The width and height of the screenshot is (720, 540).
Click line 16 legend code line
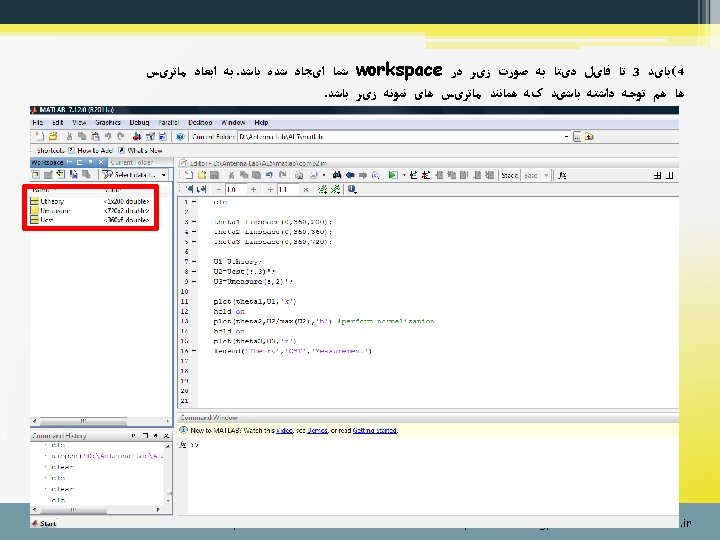click(x=292, y=351)
